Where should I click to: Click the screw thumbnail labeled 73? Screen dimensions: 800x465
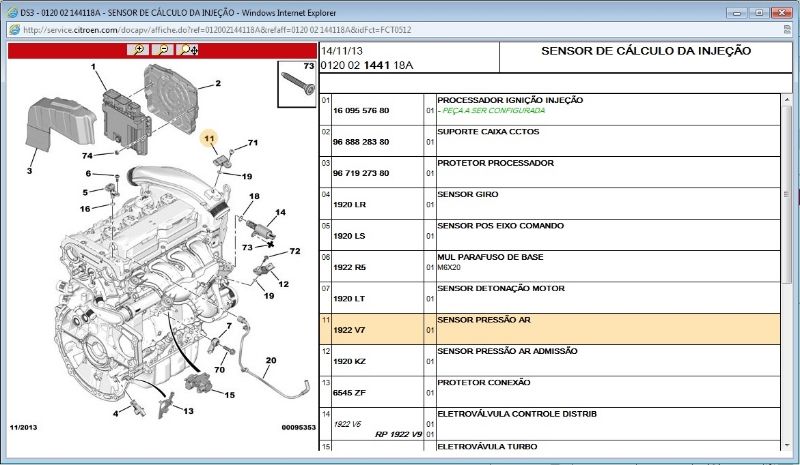(297, 84)
